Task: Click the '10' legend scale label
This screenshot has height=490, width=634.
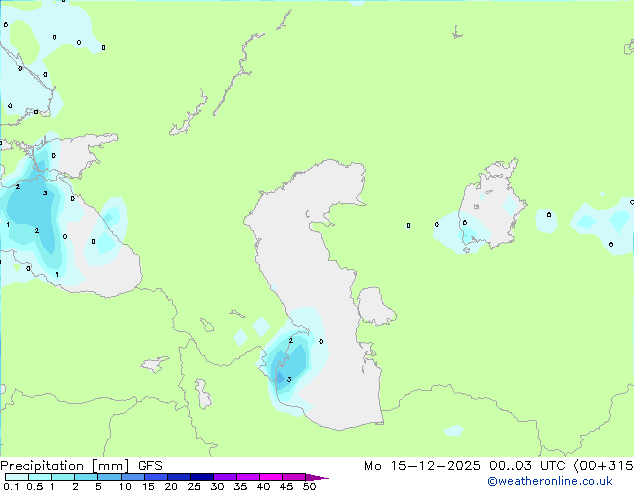Action: (x=125, y=486)
